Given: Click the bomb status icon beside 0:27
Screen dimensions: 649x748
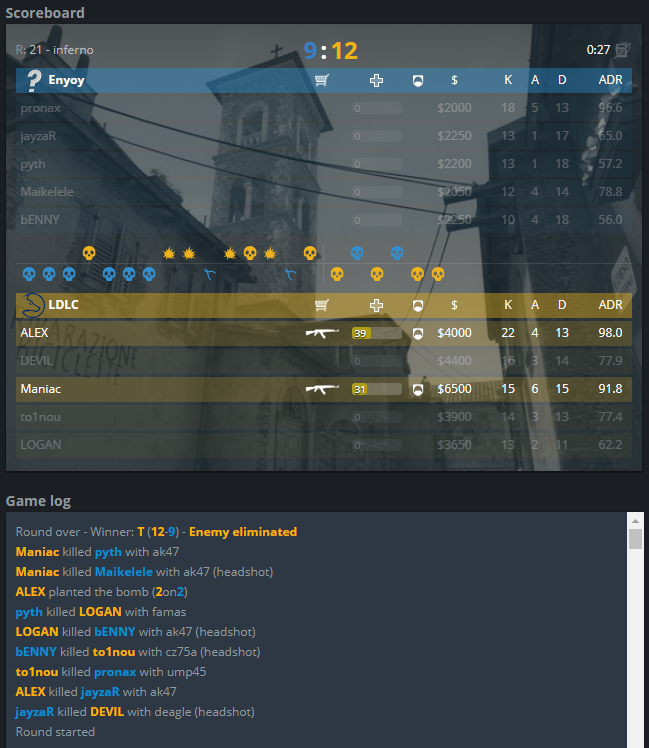Looking at the screenshot, I should 622,50.
